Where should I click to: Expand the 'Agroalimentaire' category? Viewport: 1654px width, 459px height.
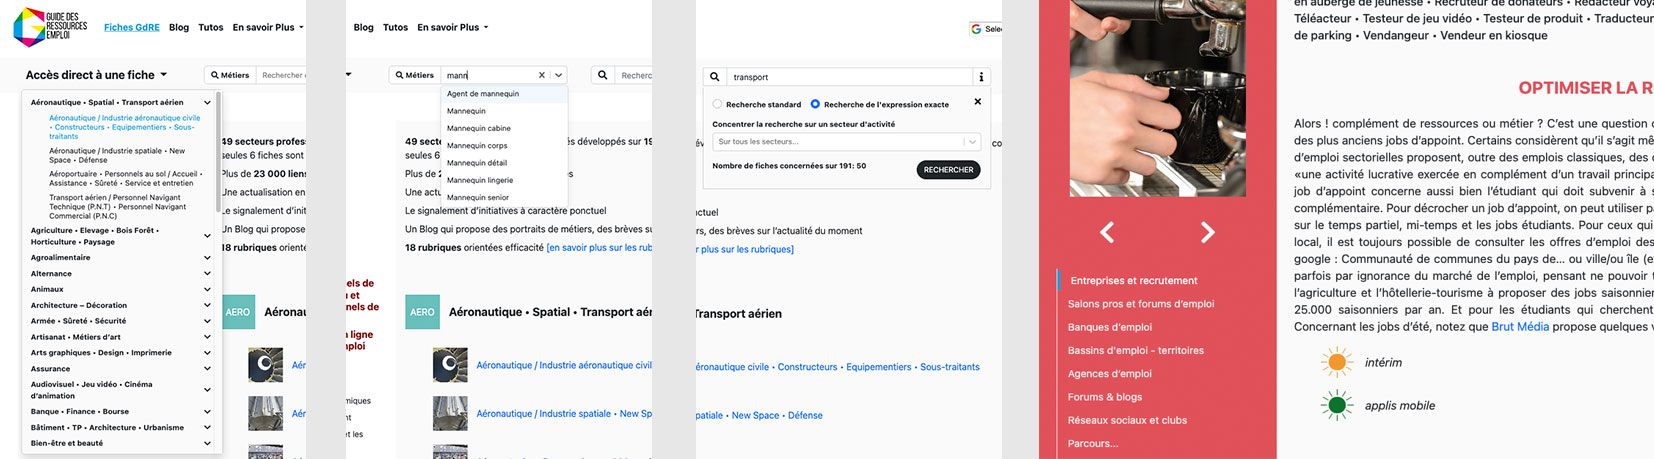207,258
